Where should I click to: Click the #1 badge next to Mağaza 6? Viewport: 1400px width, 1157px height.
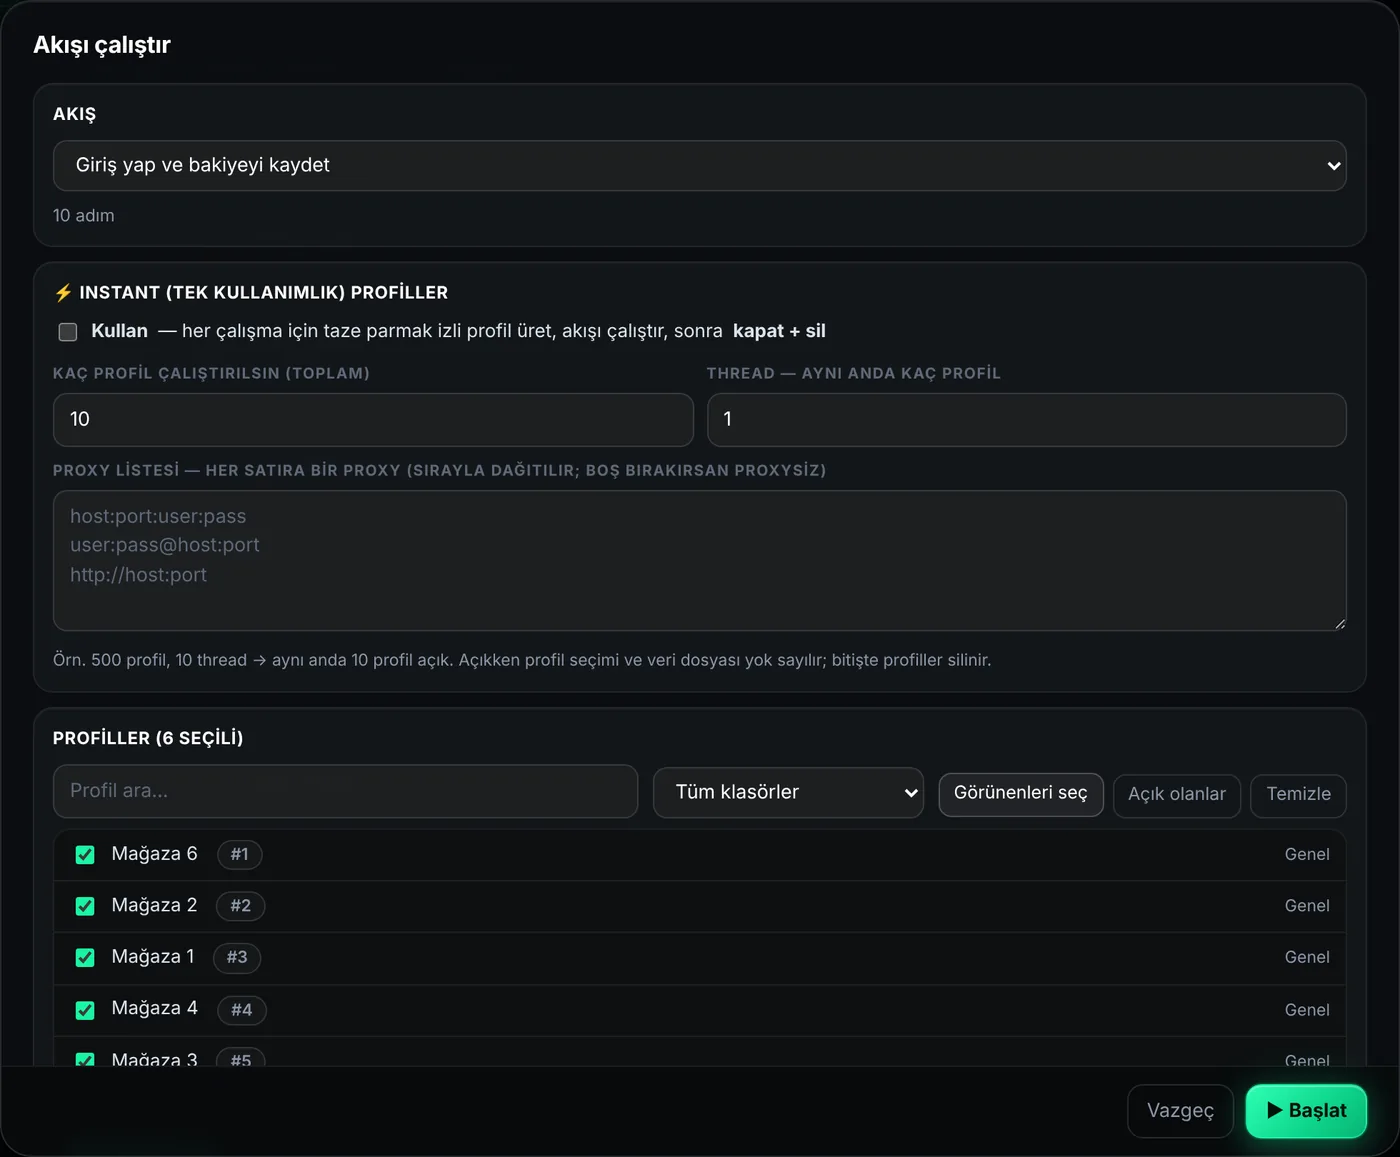pos(239,854)
